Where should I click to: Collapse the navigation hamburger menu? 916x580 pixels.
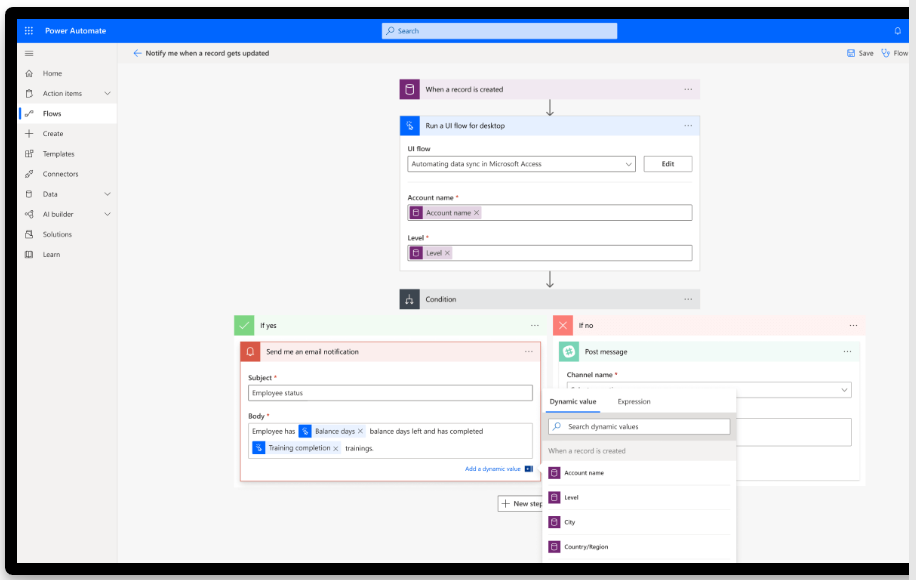click(29, 53)
